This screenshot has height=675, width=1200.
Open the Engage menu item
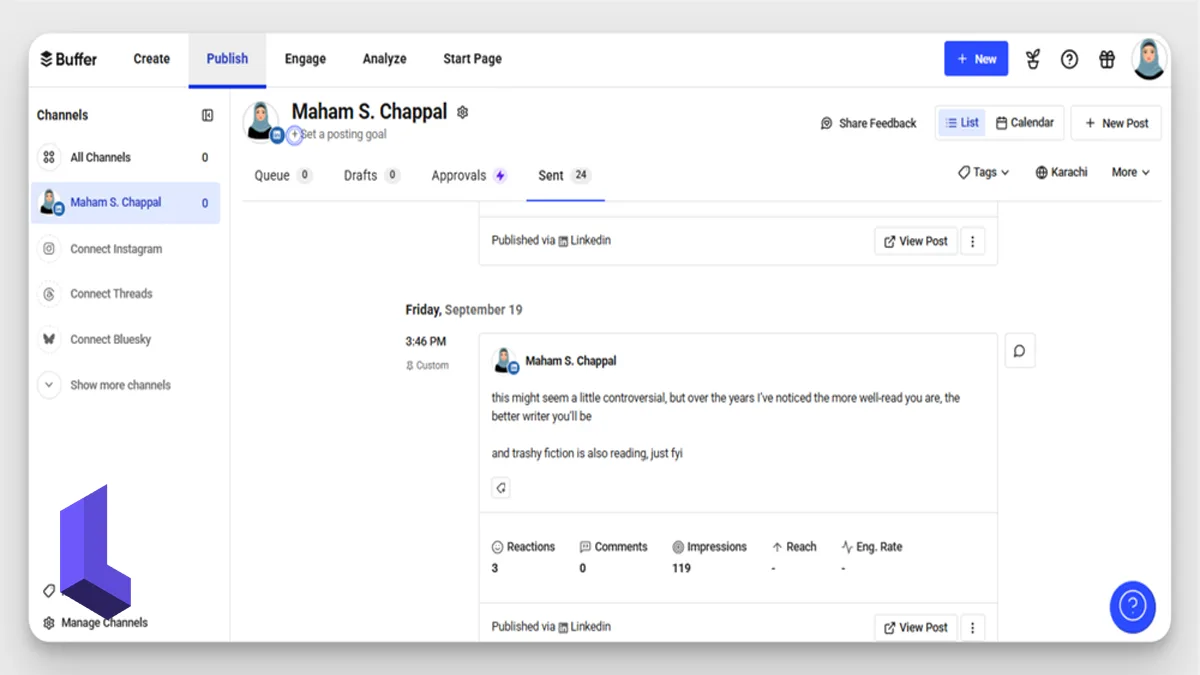(305, 58)
